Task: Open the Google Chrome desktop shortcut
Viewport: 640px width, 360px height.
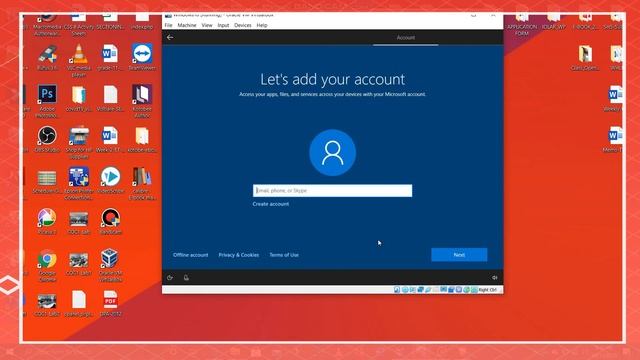Action: point(47,266)
